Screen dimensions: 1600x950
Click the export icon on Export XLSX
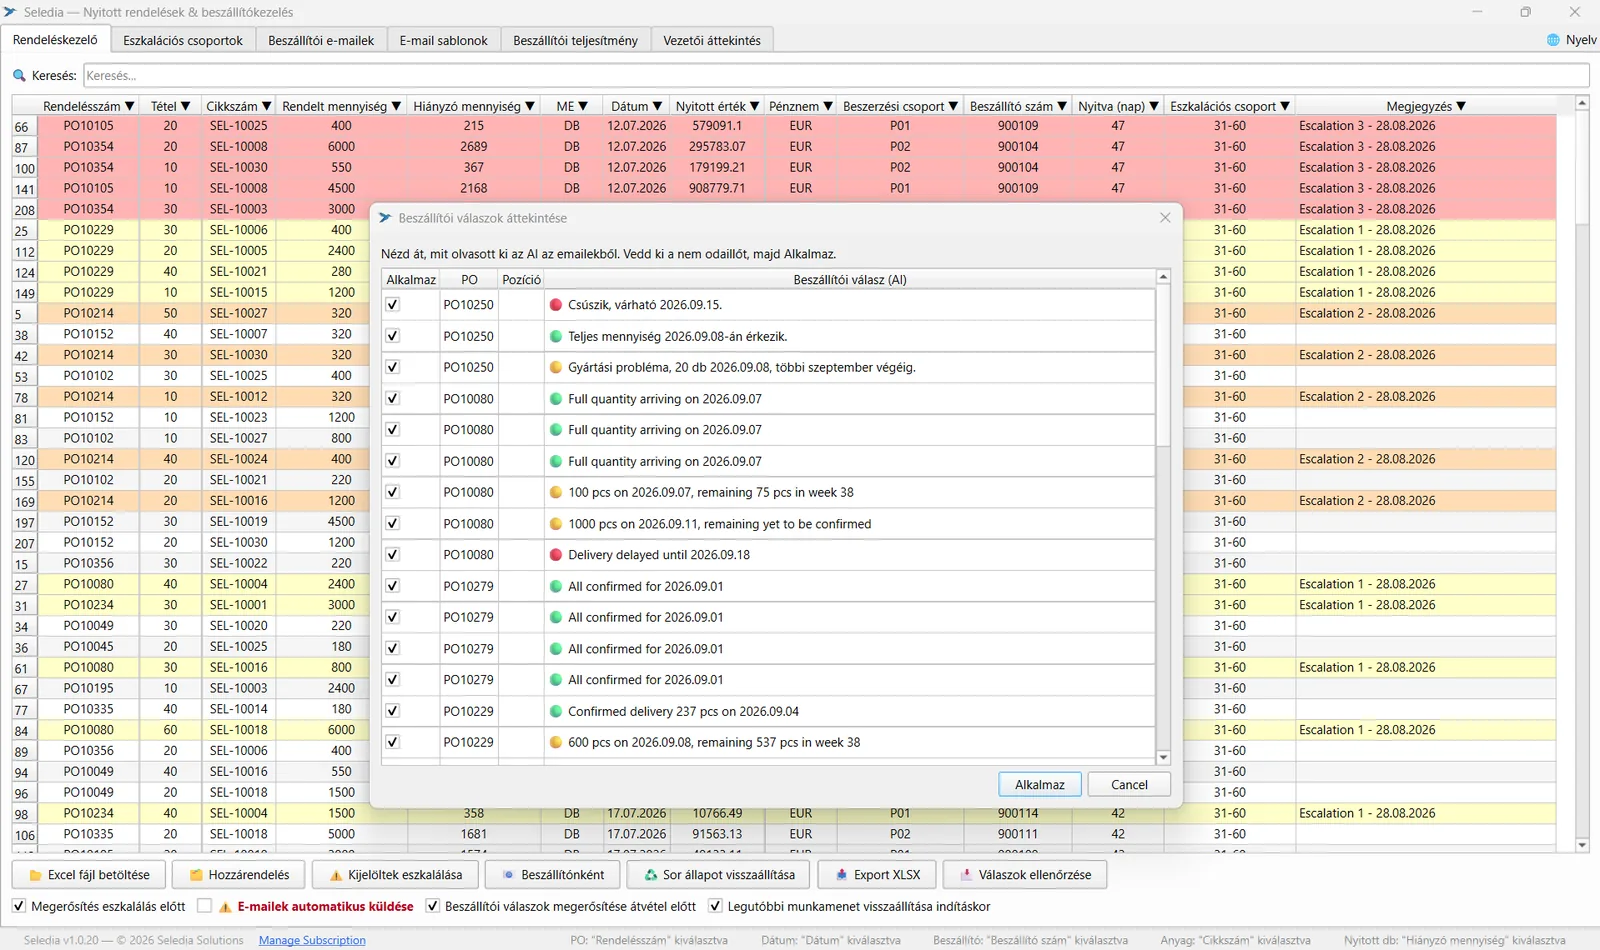(842, 875)
